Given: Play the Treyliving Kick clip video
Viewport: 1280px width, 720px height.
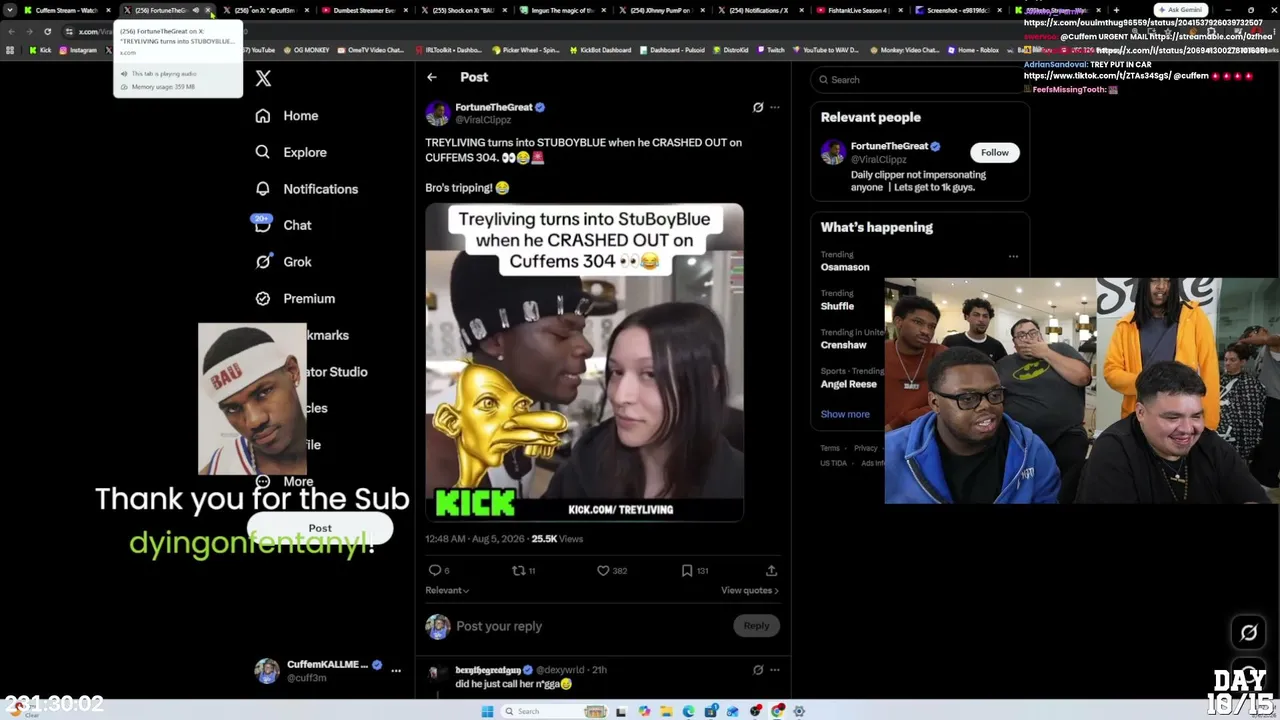Looking at the screenshot, I should 584,363.
